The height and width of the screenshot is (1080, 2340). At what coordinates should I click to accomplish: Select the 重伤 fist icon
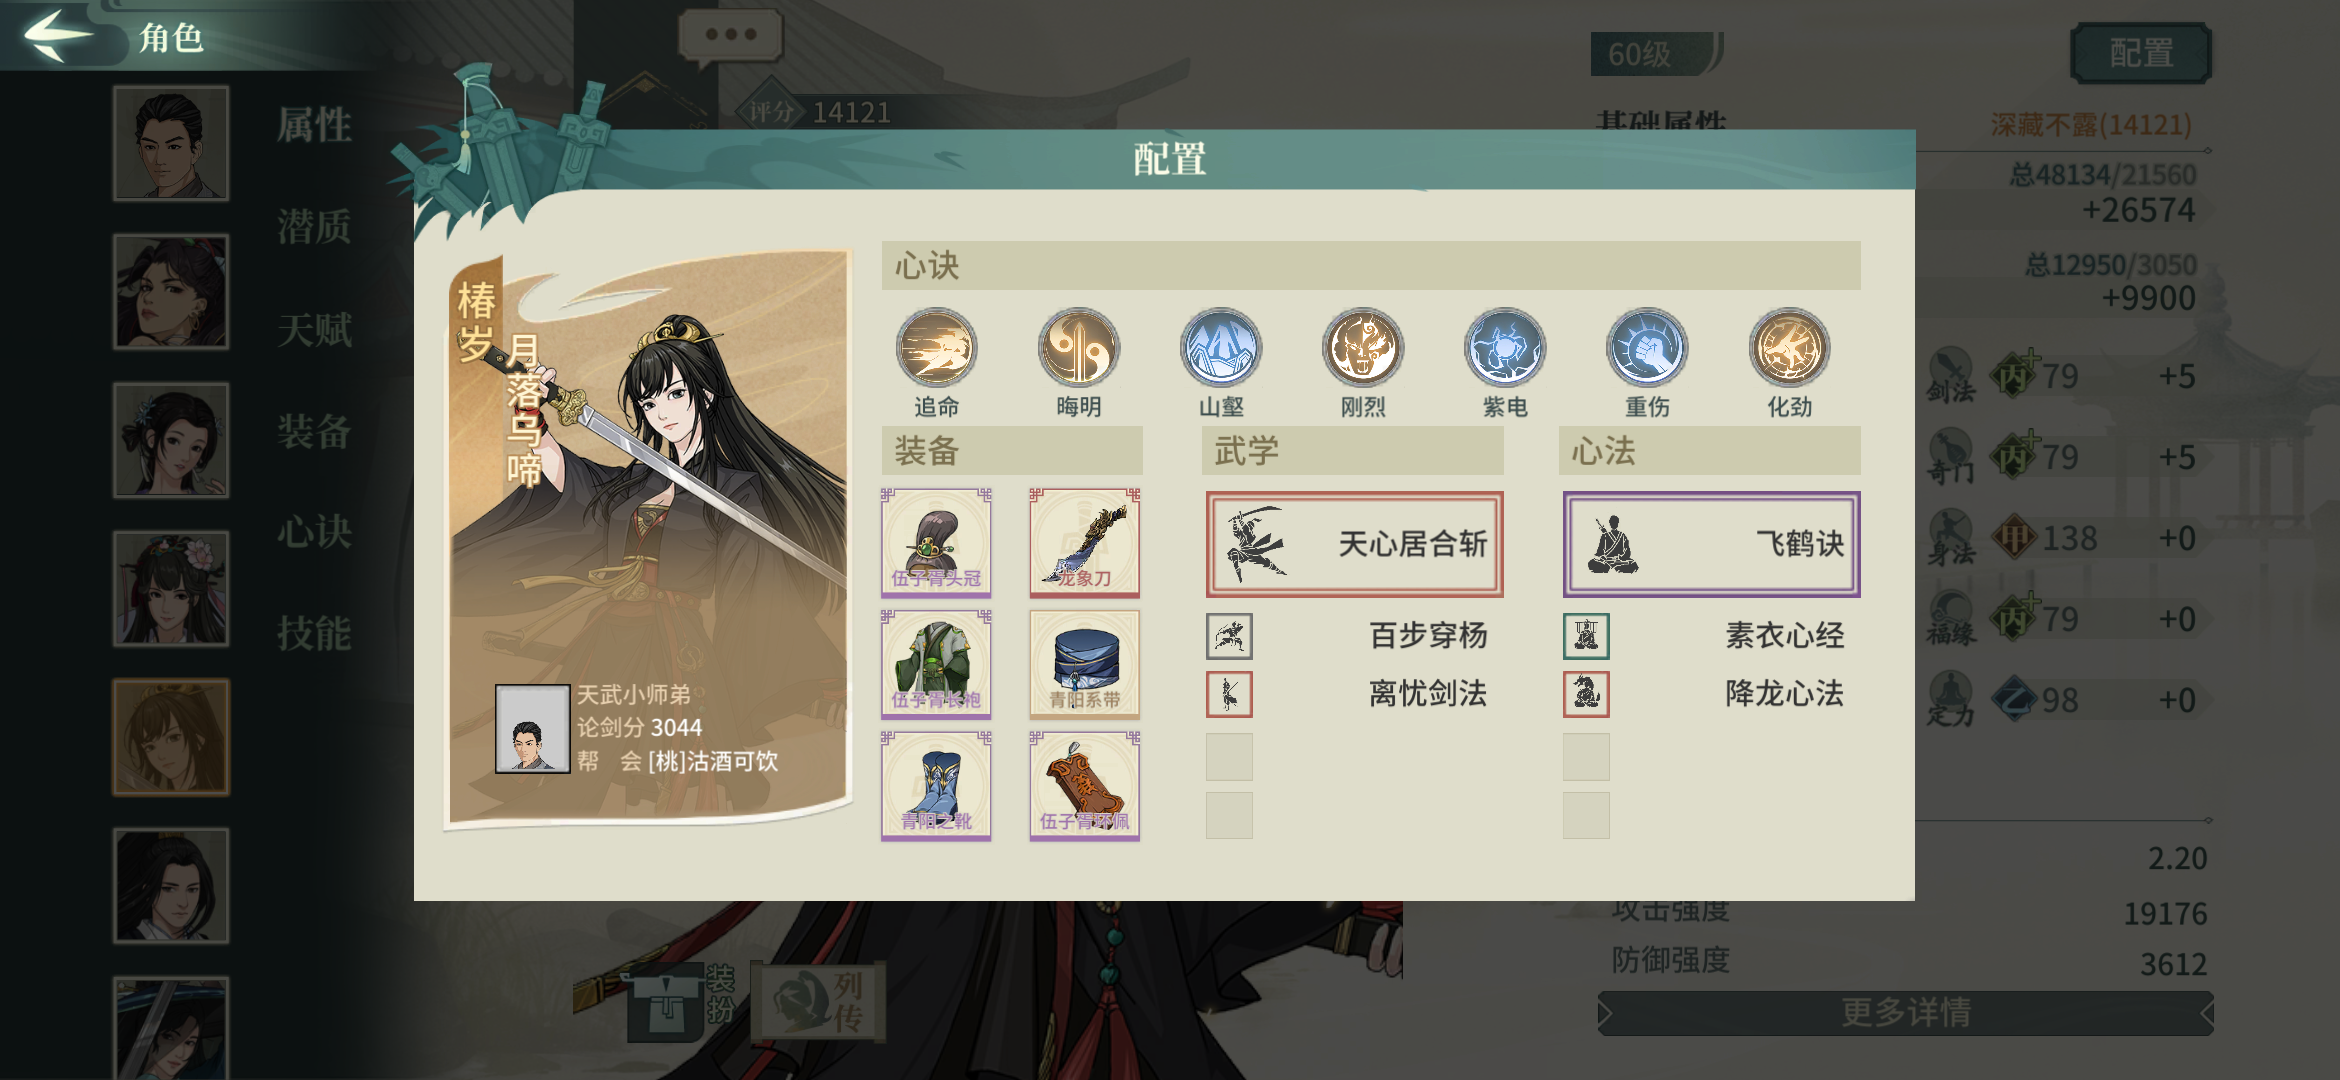pyautogui.click(x=1647, y=348)
